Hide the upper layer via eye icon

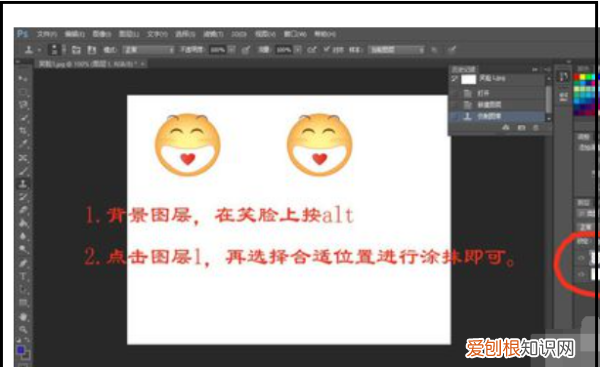[581, 258]
